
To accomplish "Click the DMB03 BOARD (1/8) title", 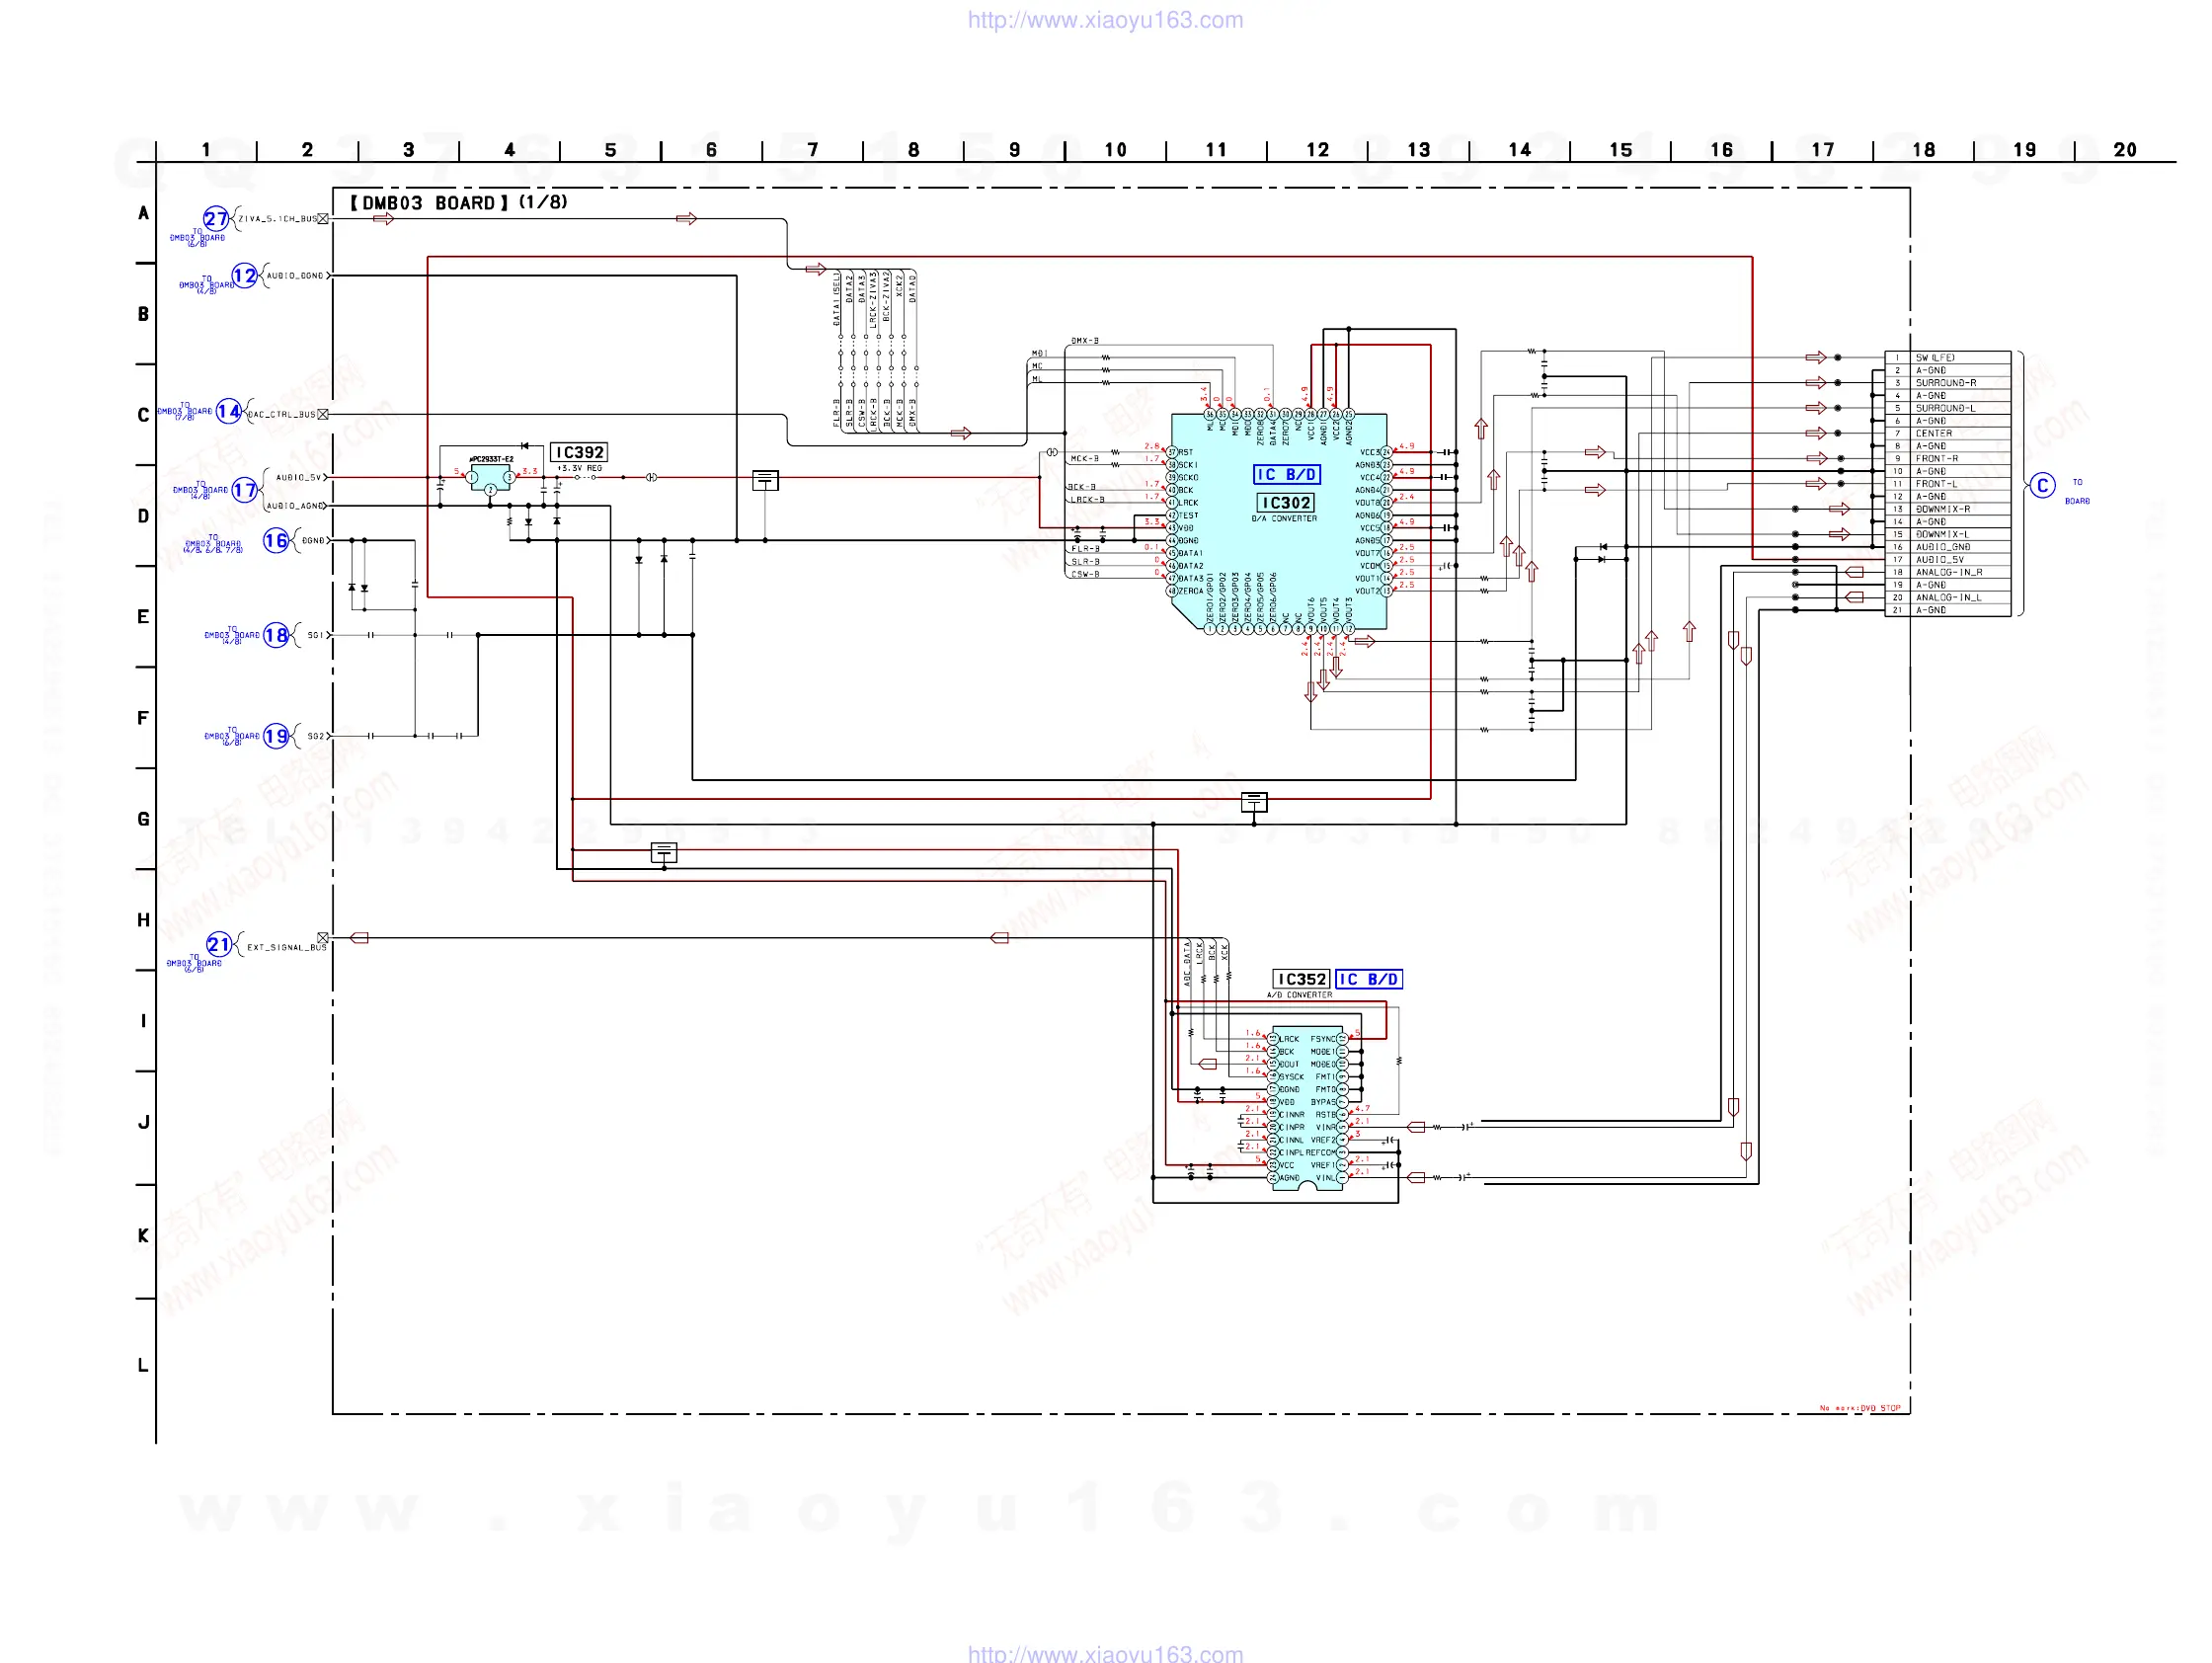I will [458, 202].
